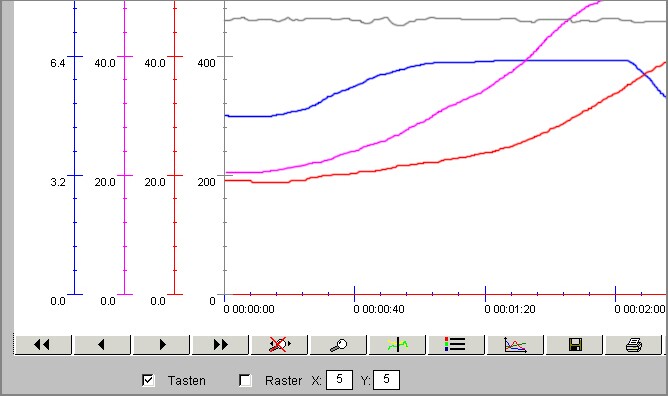Click the 6.4 label on blue axis
The width and height of the screenshot is (668, 396).
point(58,63)
